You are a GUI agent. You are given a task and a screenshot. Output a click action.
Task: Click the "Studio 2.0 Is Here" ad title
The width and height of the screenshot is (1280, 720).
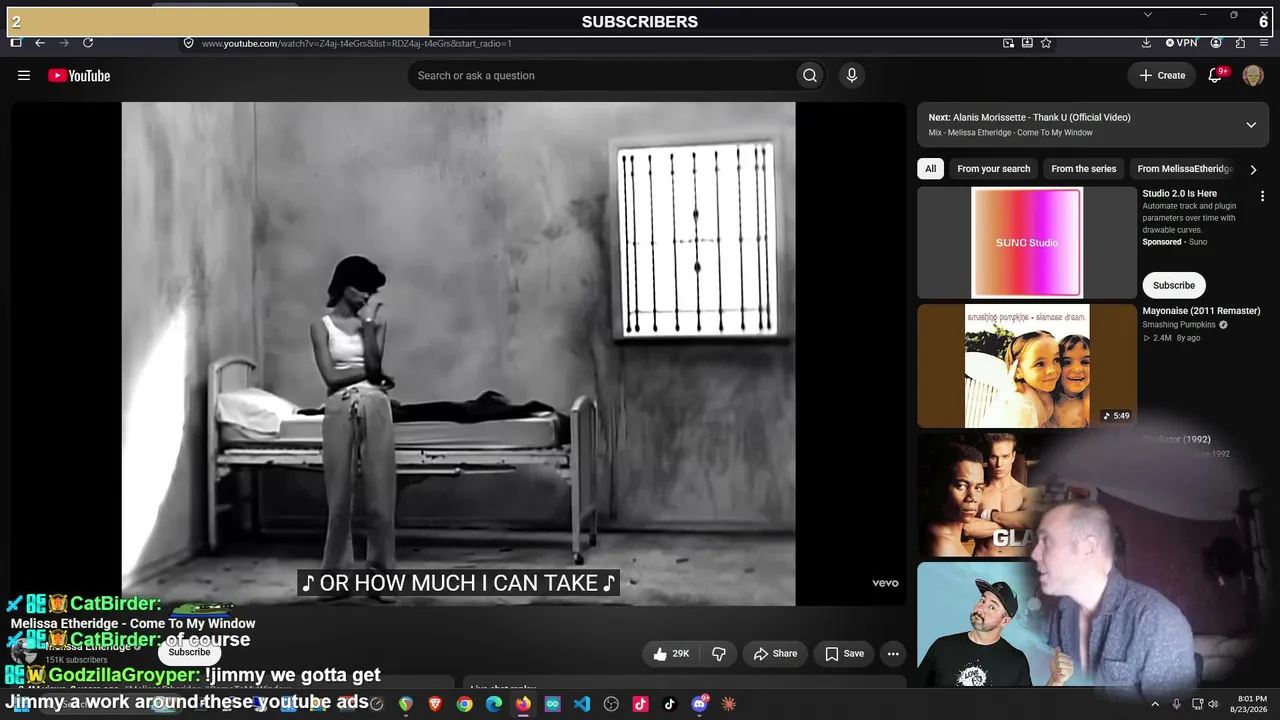1180,194
